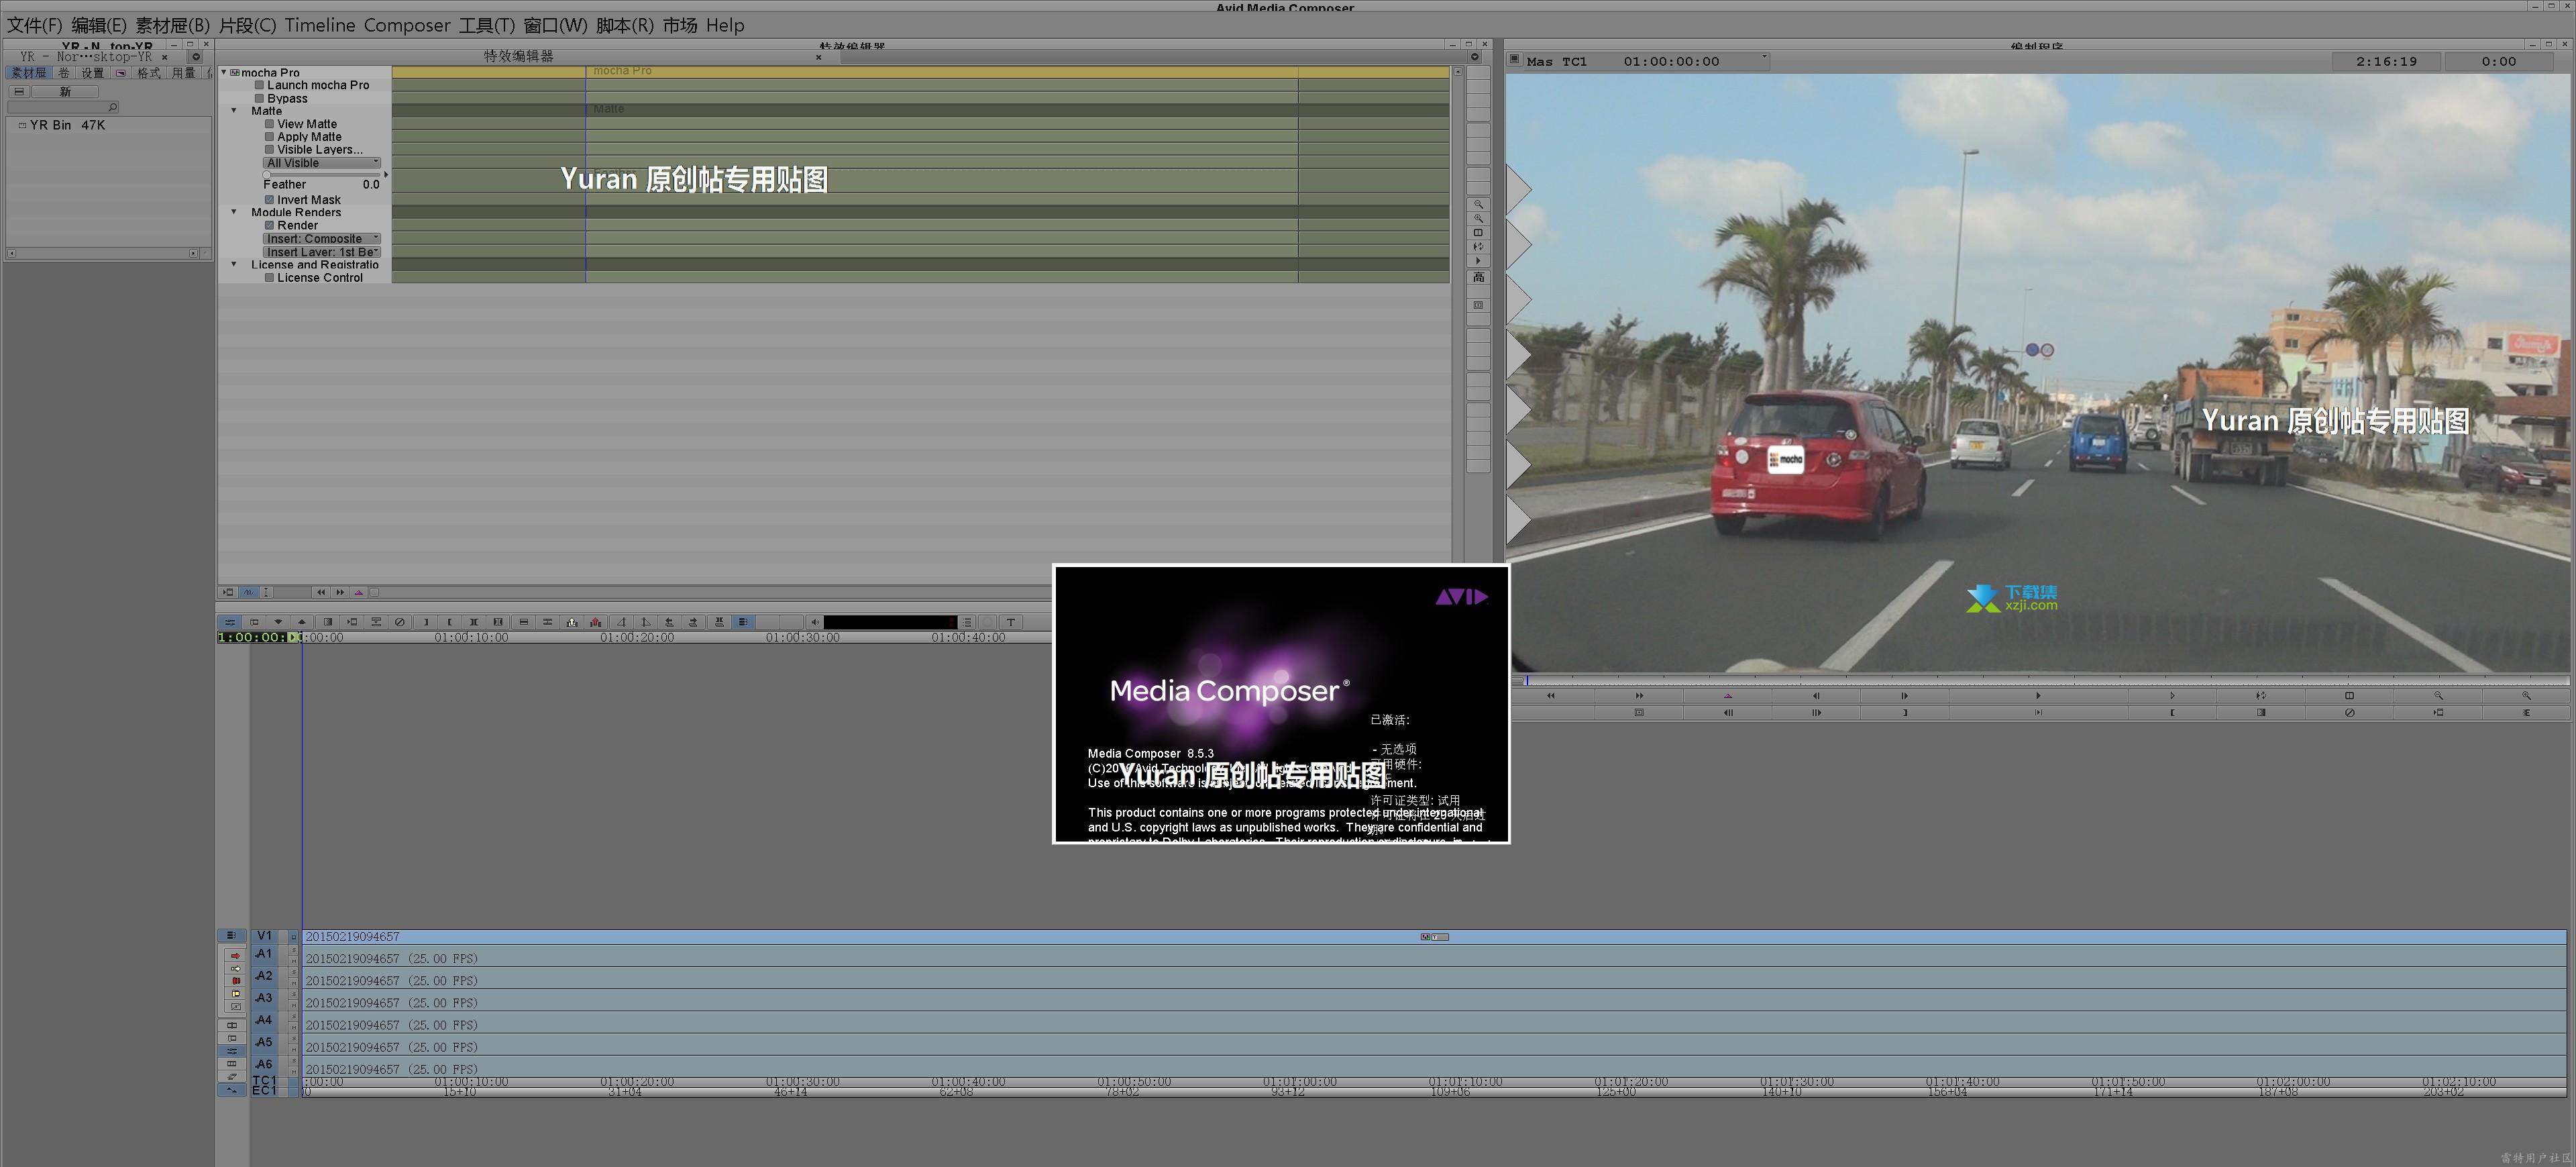The width and height of the screenshot is (2576, 1167).
Task: Click the License Control checkbox
Action: [269, 278]
